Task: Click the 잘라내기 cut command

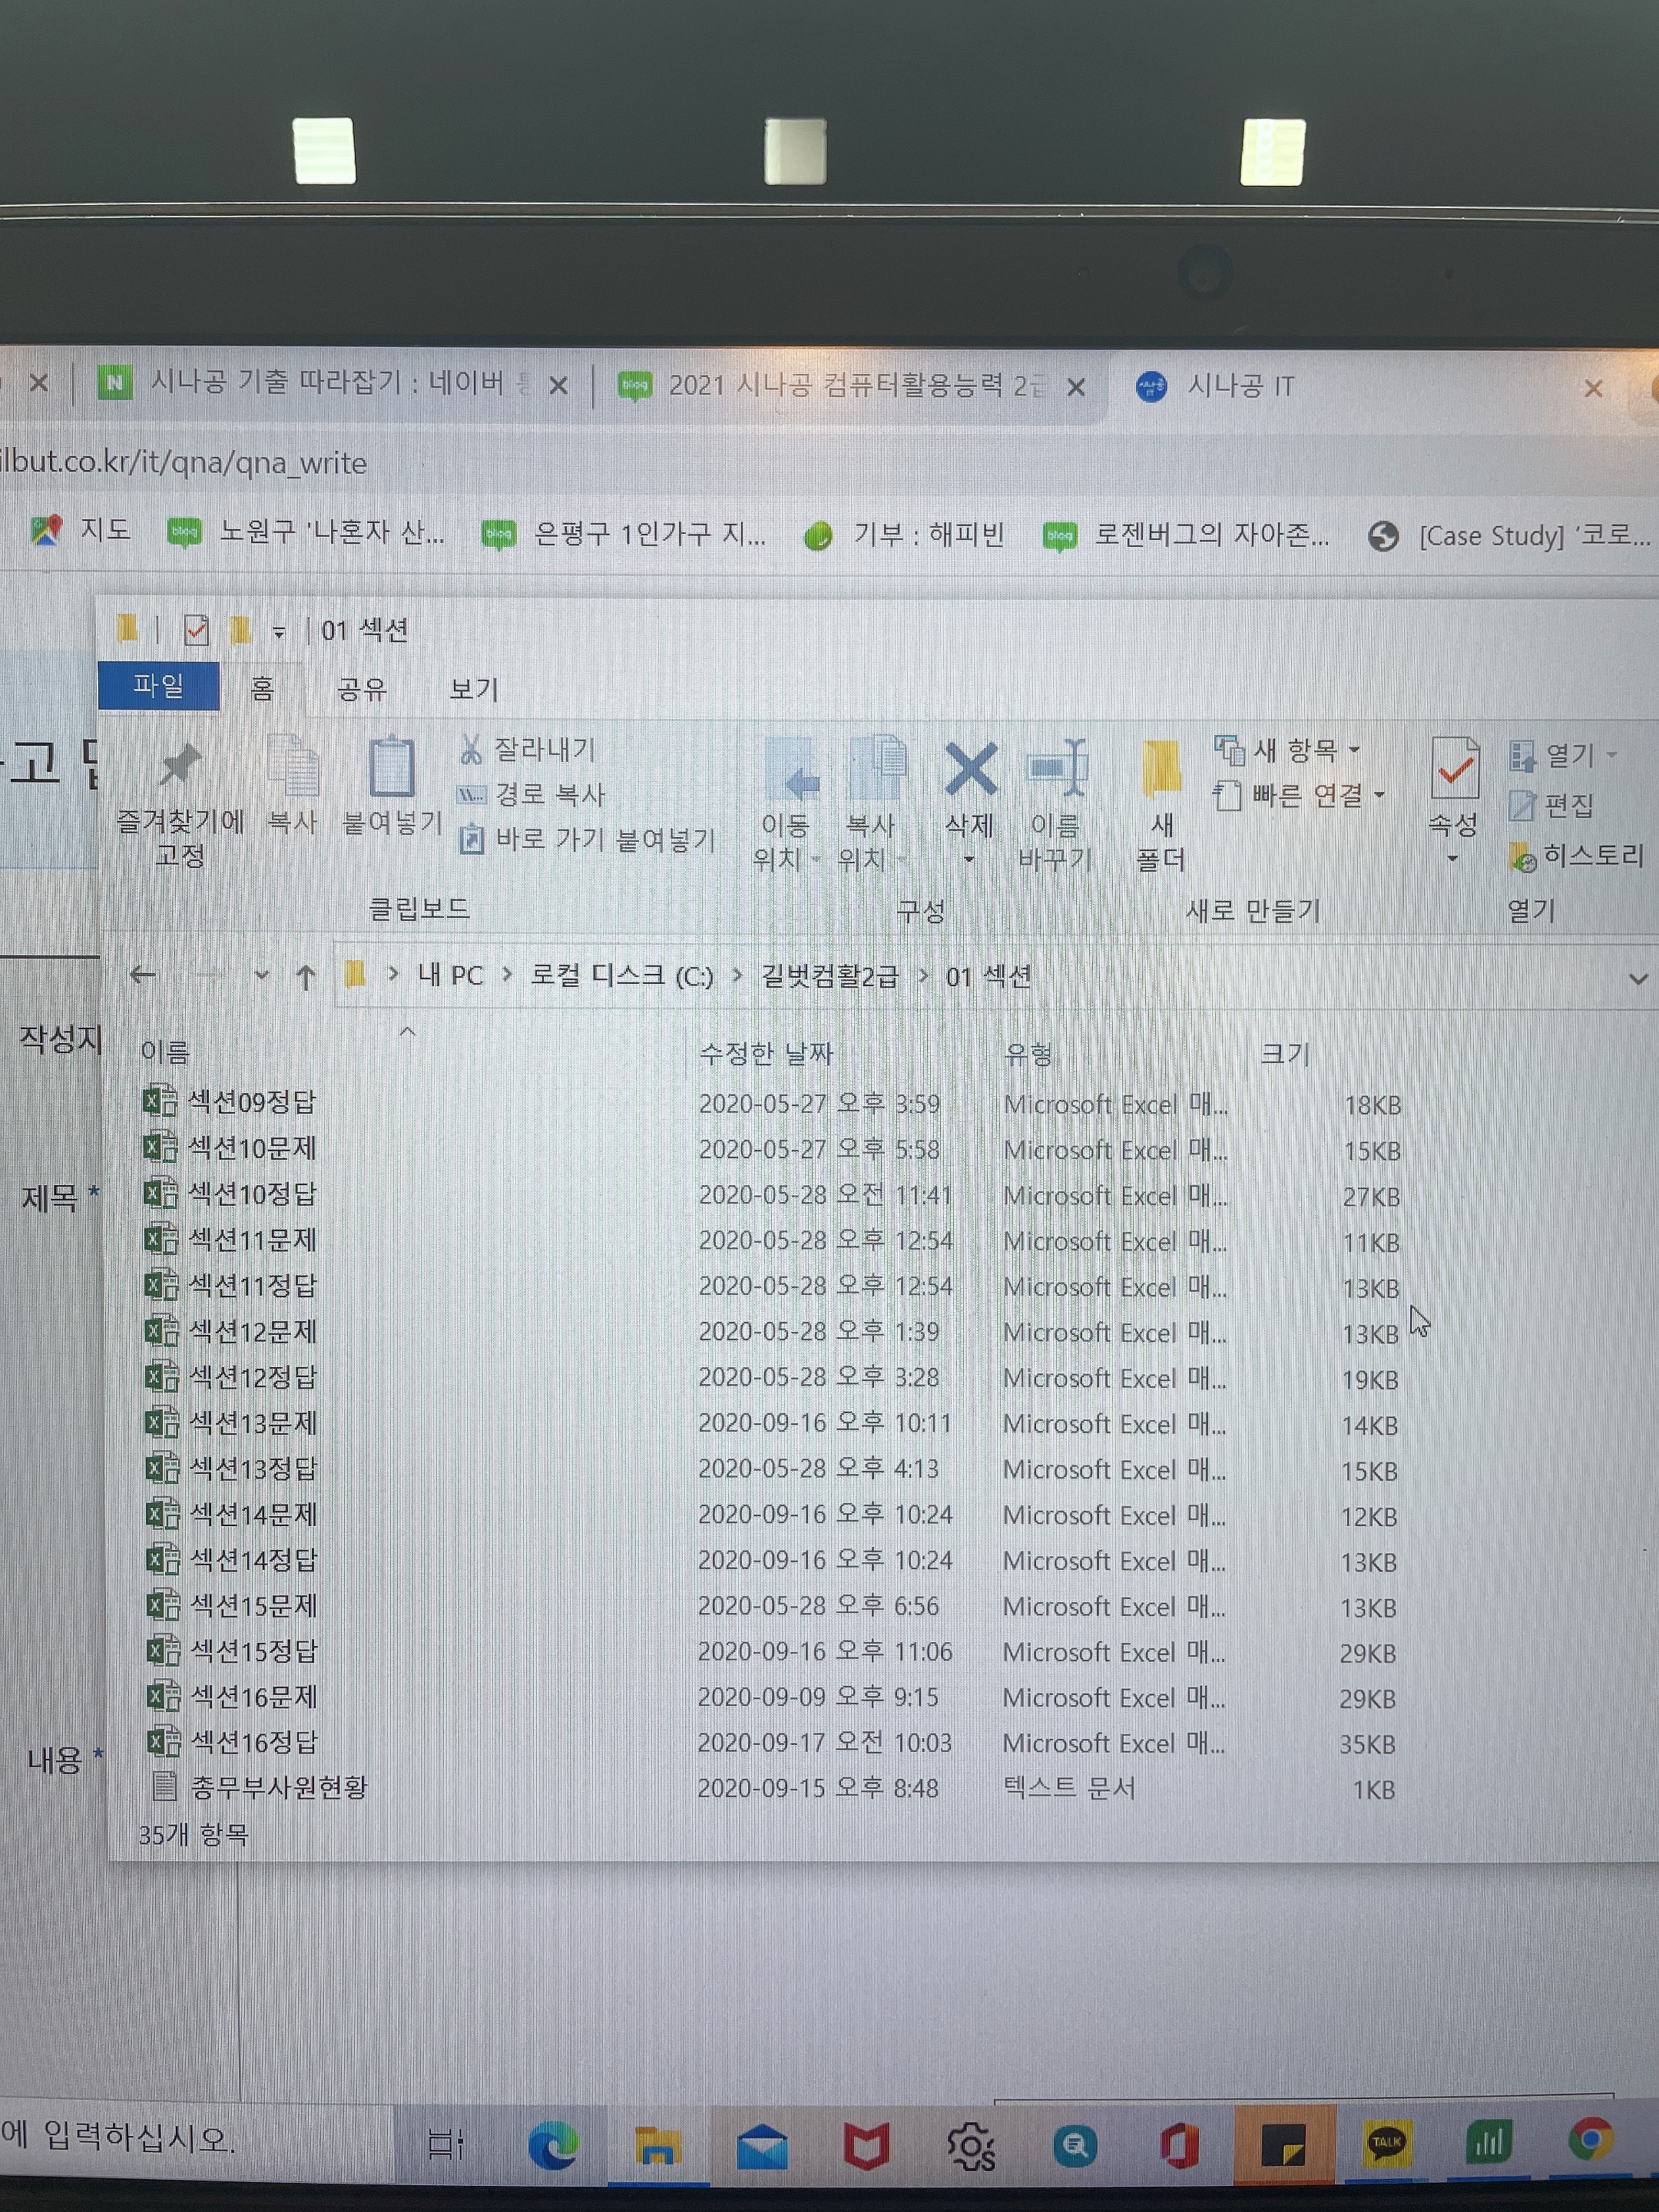Action: (x=527, y=749)
